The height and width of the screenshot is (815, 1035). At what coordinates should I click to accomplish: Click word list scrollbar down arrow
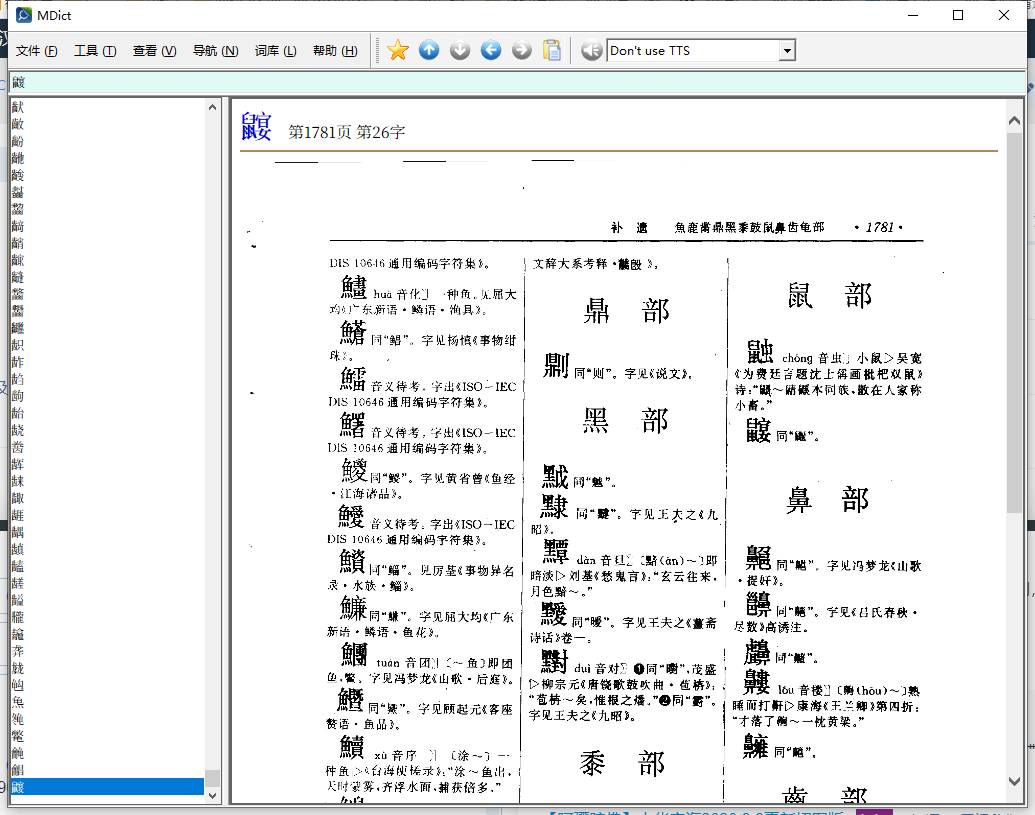click(212, 795)
